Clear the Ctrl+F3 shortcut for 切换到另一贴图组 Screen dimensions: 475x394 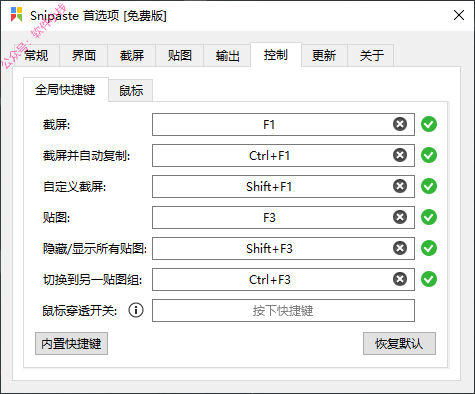click(400, 279)
